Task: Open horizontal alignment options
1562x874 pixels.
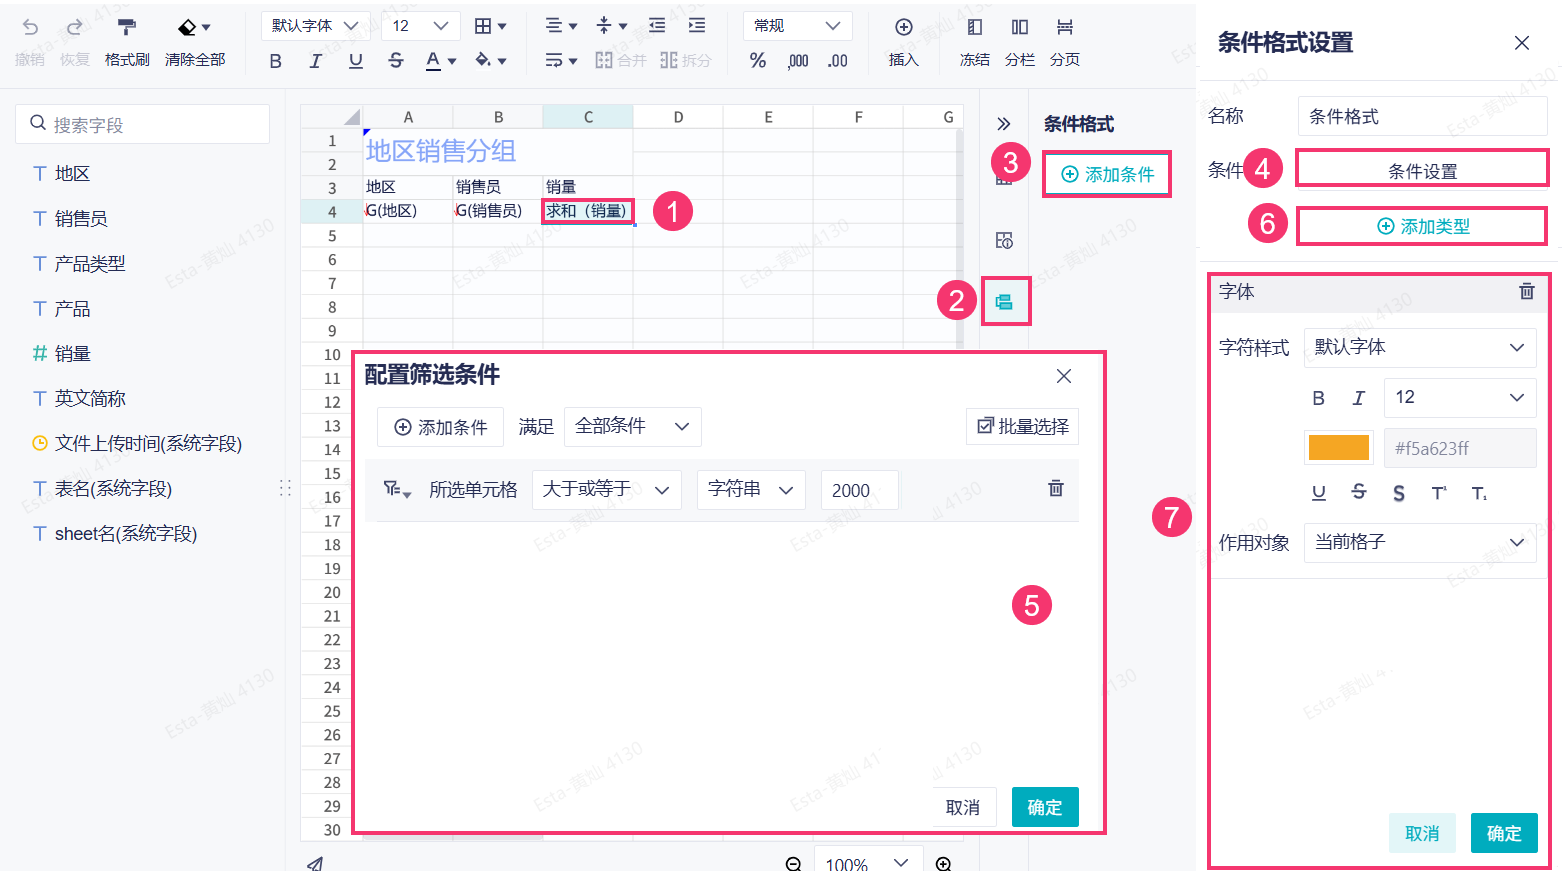Action: (561, 26)
